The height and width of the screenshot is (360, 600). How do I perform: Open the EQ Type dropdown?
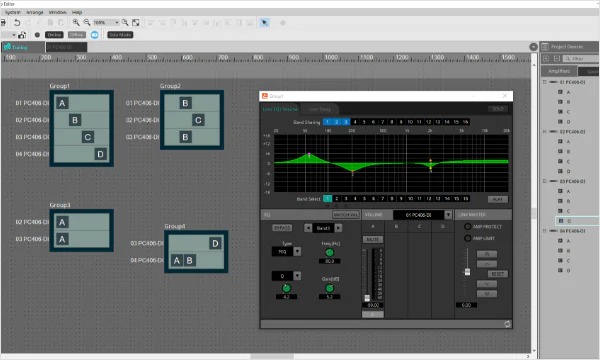(x=297, y=251)
